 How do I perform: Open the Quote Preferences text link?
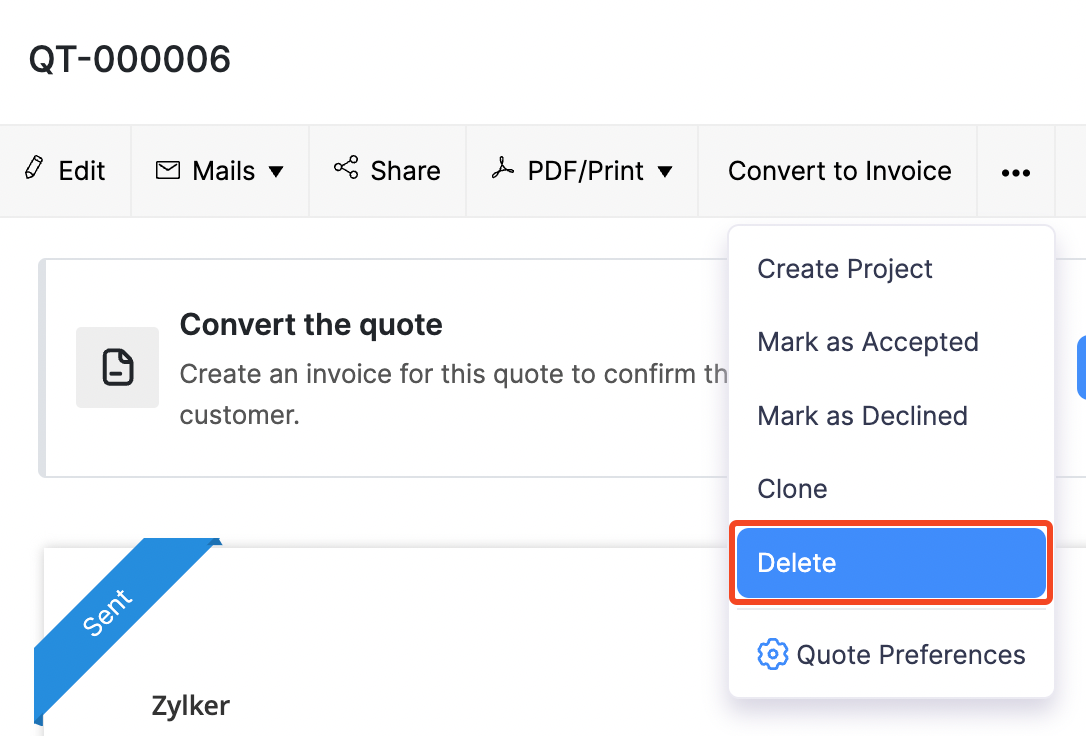(x=911, y=655)
